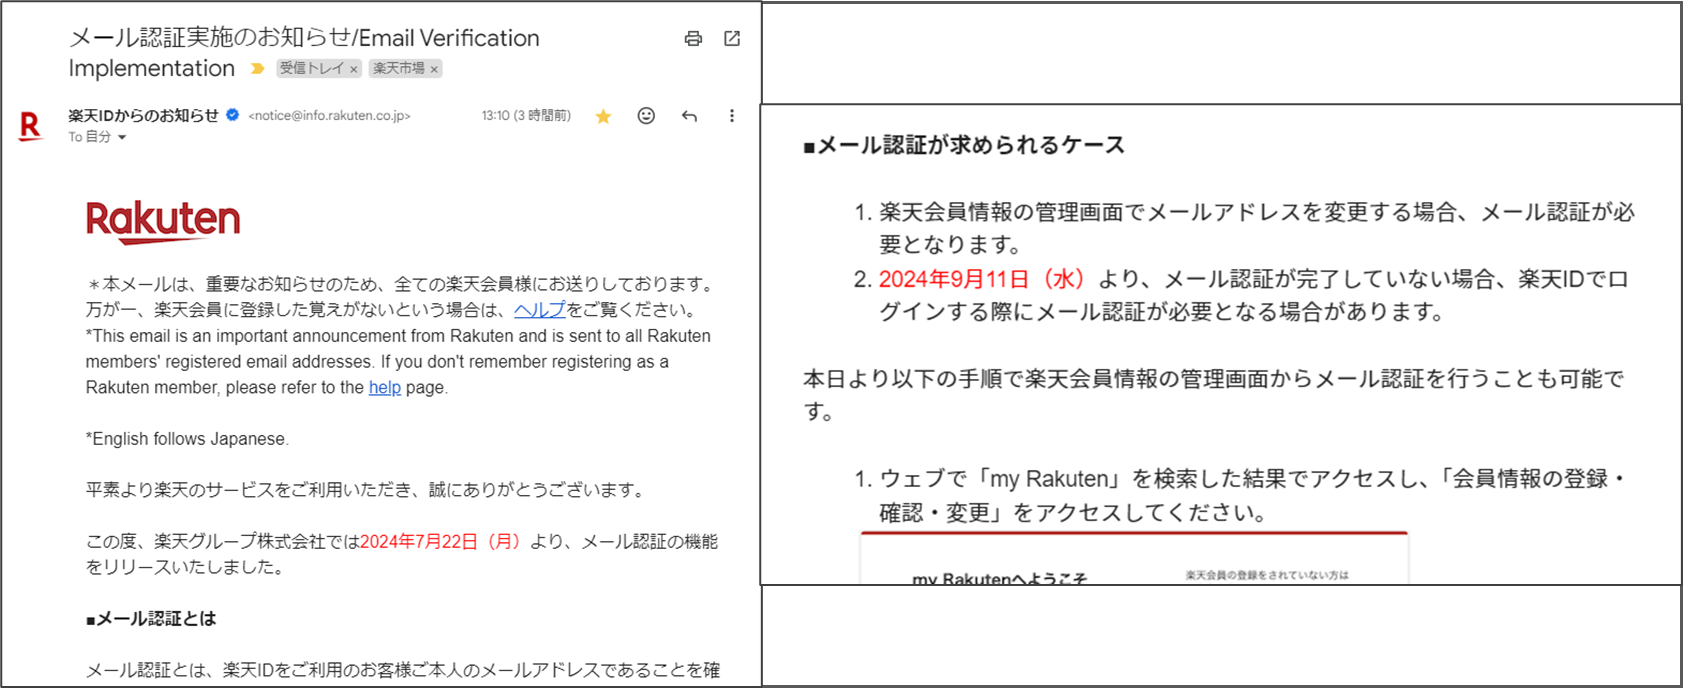Screen dimensions: 1683x688
Task: Click the Rakuten logo in the email body
Action: click(163, 221)
